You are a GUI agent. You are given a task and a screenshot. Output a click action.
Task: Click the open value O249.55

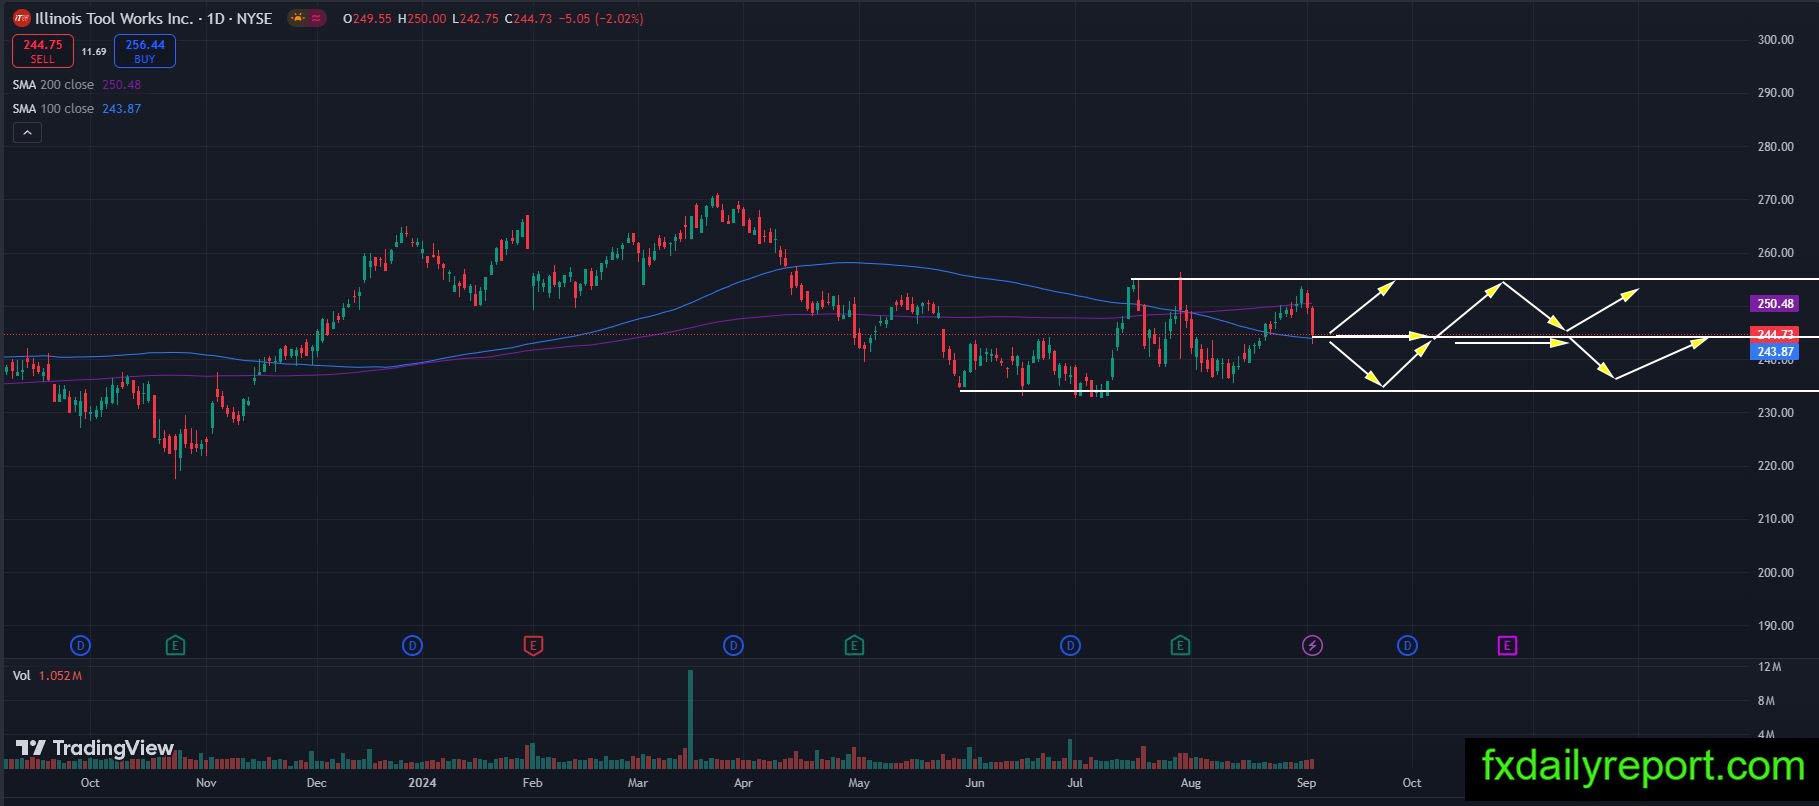point(367,19)
